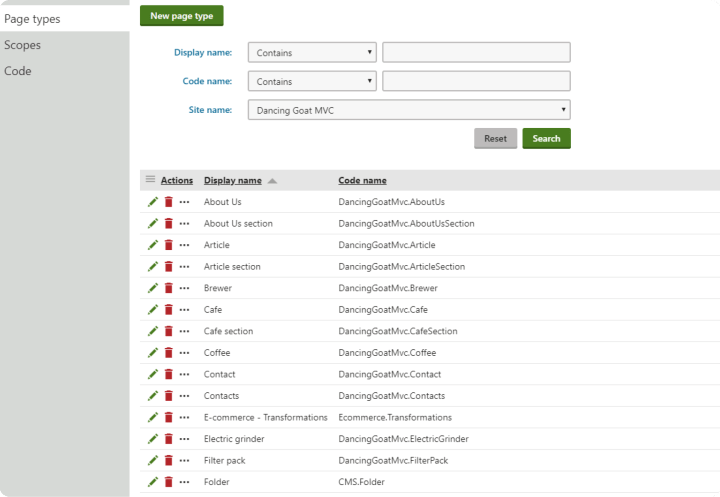Sort by the Code name column header
720x497 pixels.
(362, 181)
